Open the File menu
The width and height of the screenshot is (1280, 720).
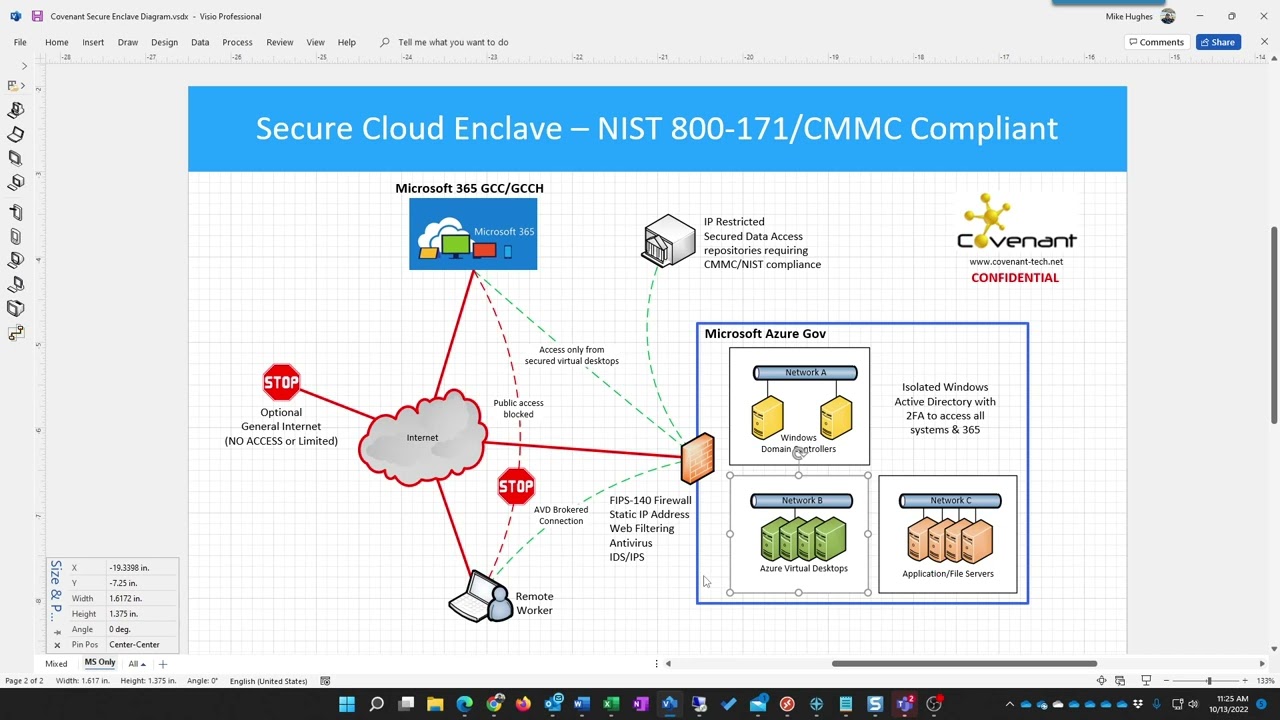20,42
